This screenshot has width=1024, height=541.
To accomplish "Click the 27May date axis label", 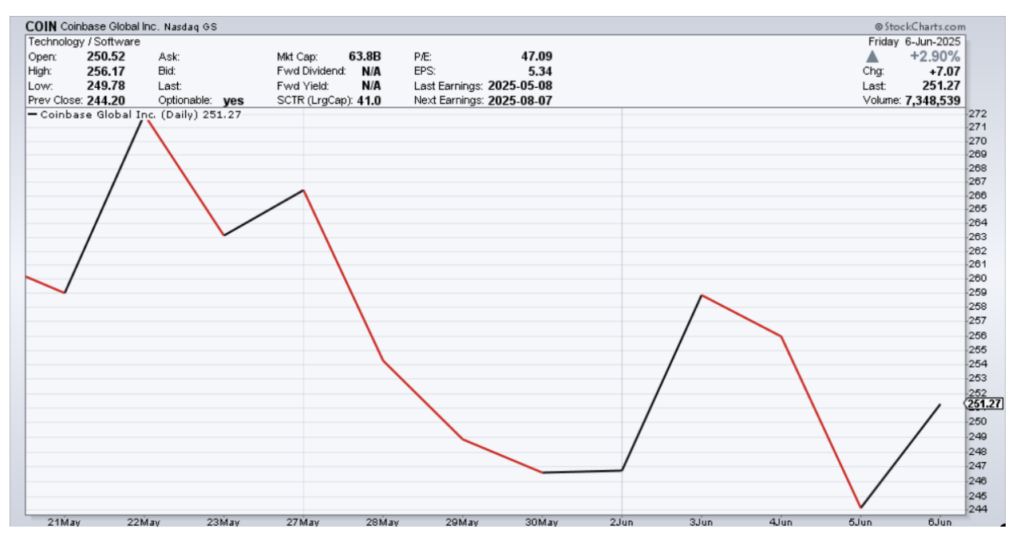I will 303,522.
